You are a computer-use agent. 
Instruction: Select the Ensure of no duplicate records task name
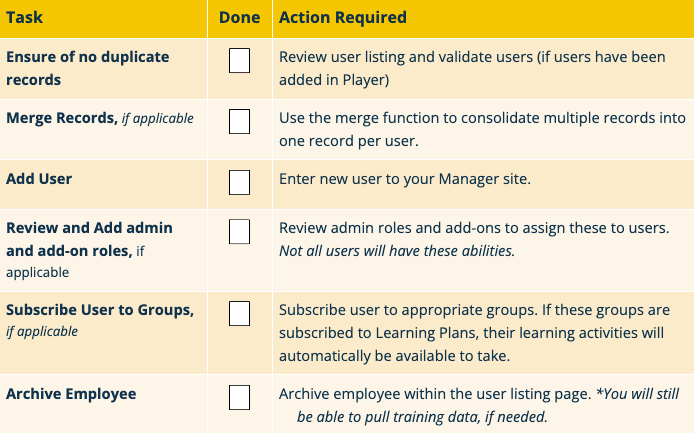pyautogui.click(x=87, y=68)
